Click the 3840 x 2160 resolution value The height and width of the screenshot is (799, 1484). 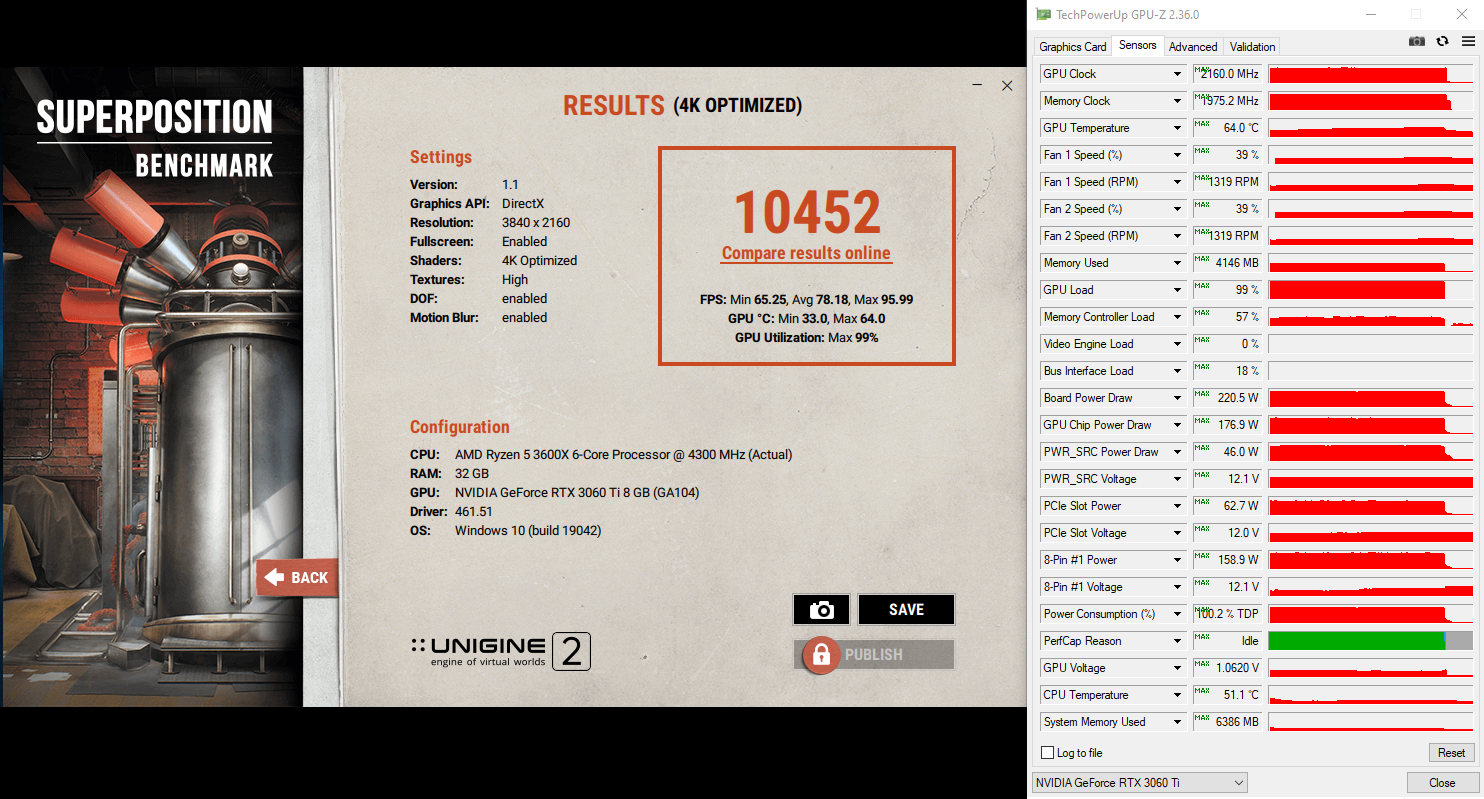(x=536, y=223)
